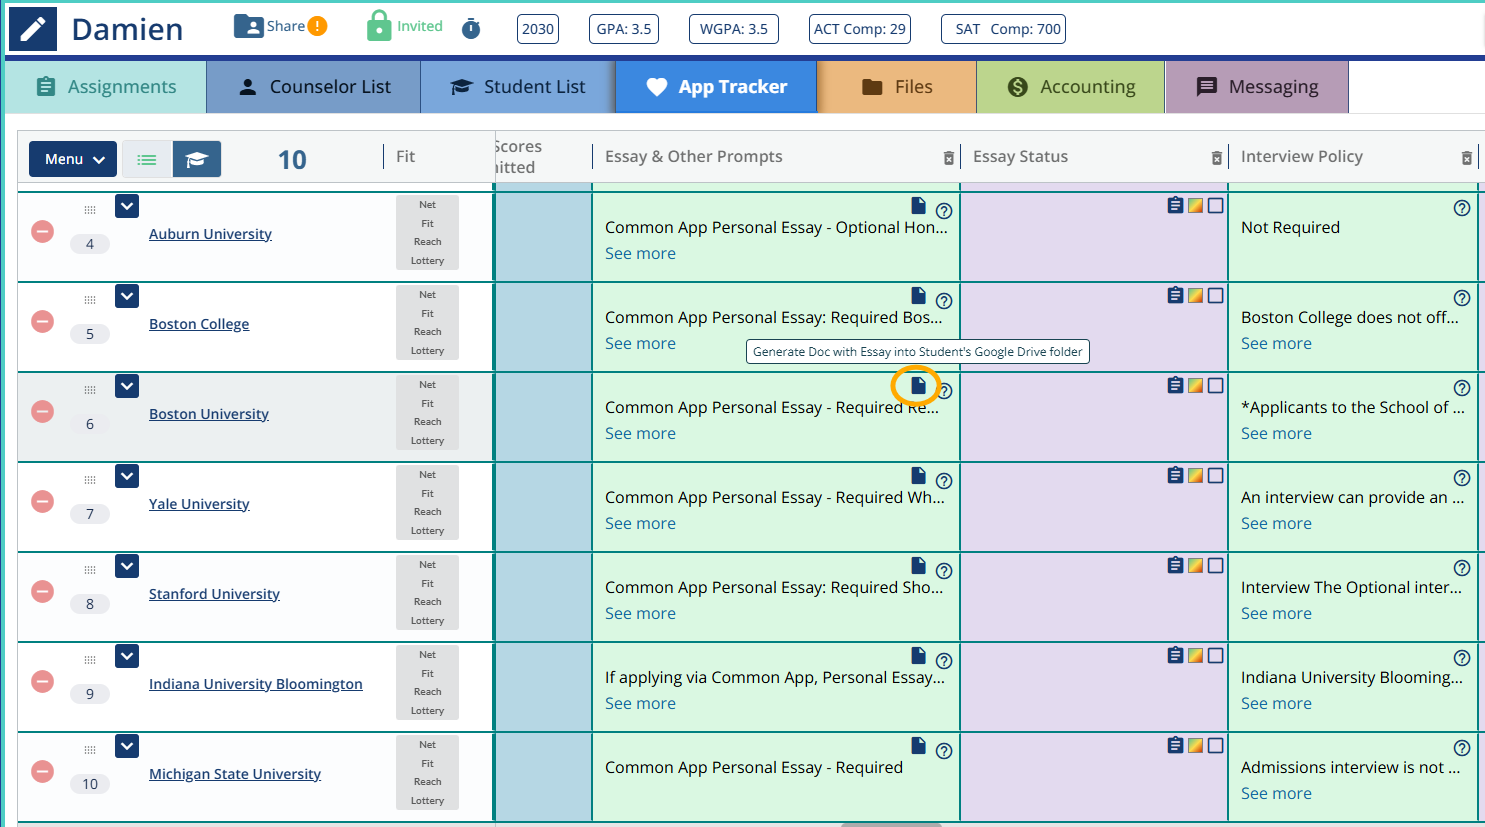1485x827 pixels.
Task: Tick Michigan State essay status checkbox
Action: (1215, 746)
